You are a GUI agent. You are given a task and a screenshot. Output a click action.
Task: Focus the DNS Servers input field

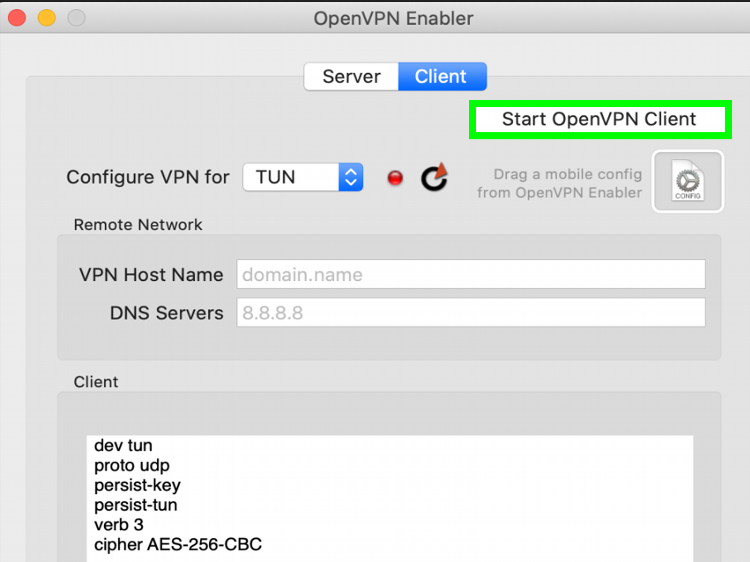pyautogui.click(x=471, y=312)
